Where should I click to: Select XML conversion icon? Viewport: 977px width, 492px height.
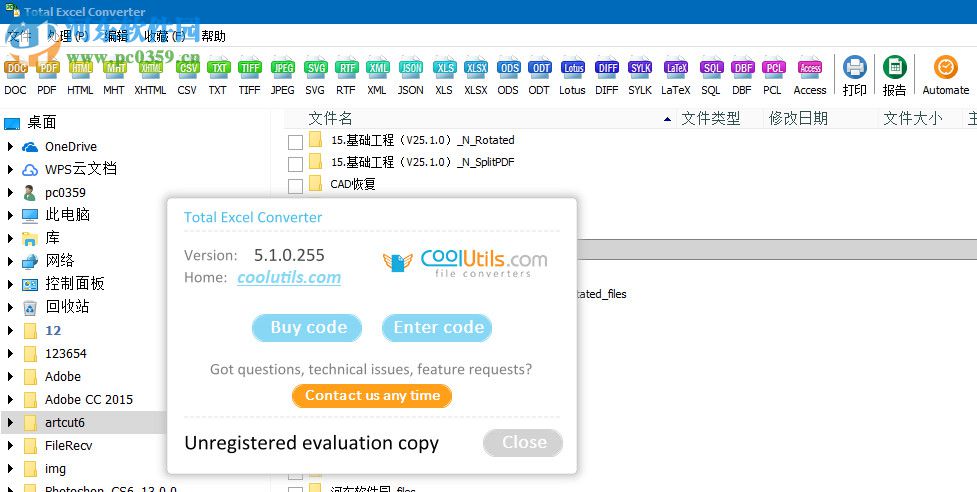click(377, 69)
